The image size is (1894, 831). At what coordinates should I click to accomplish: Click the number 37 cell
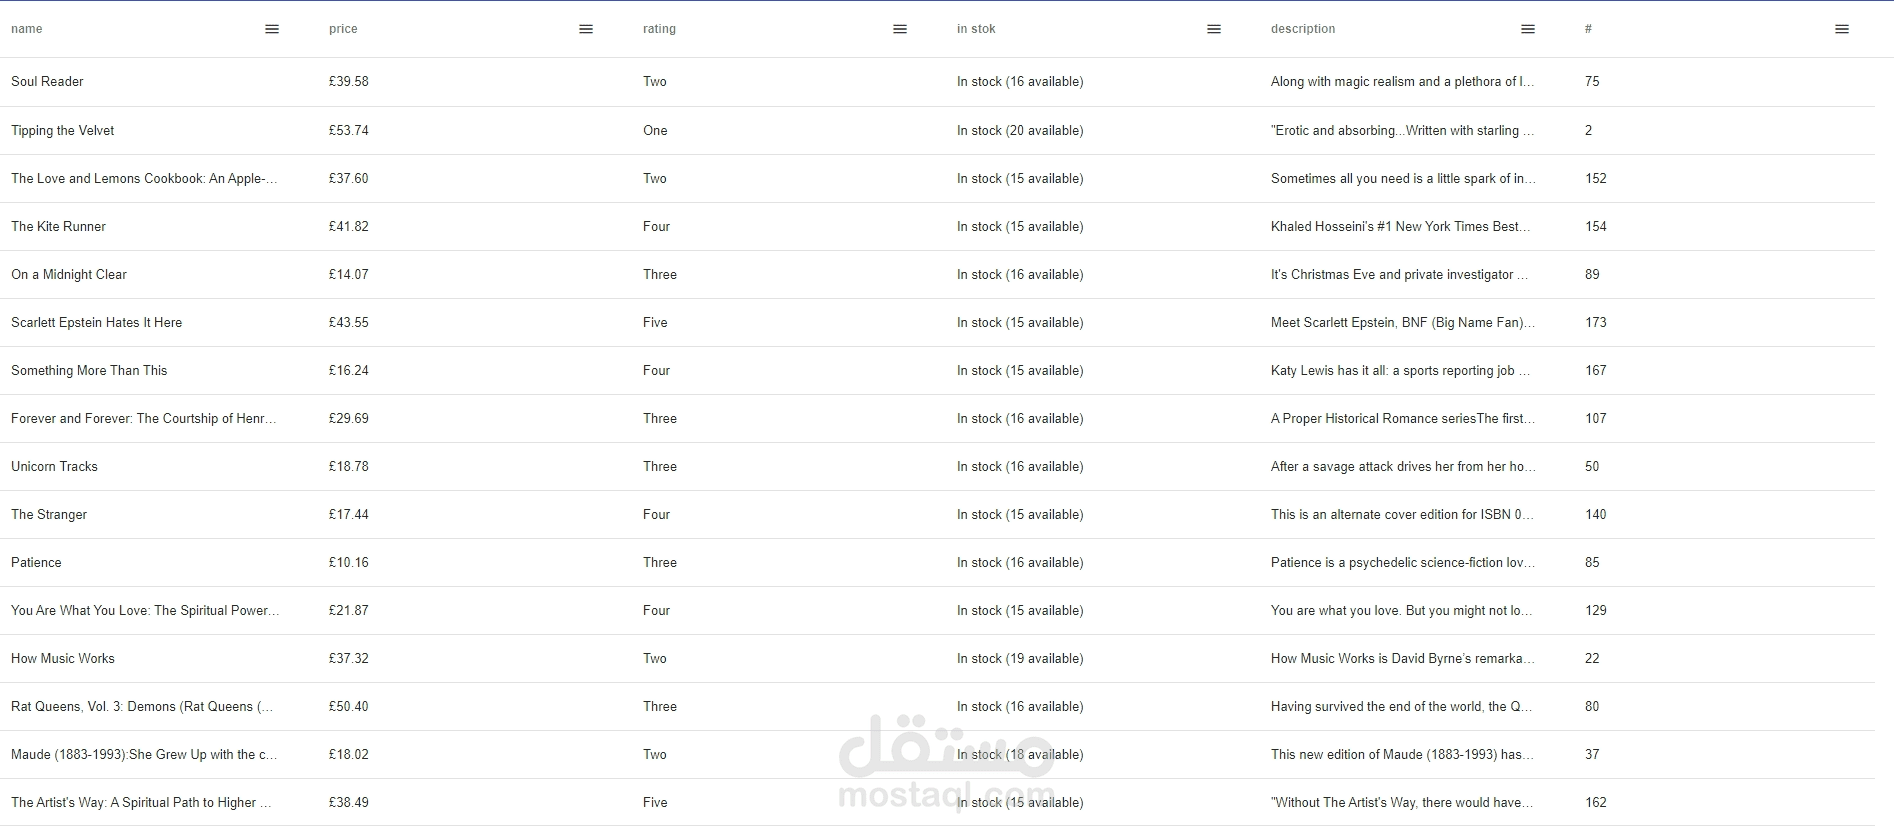1592,755
